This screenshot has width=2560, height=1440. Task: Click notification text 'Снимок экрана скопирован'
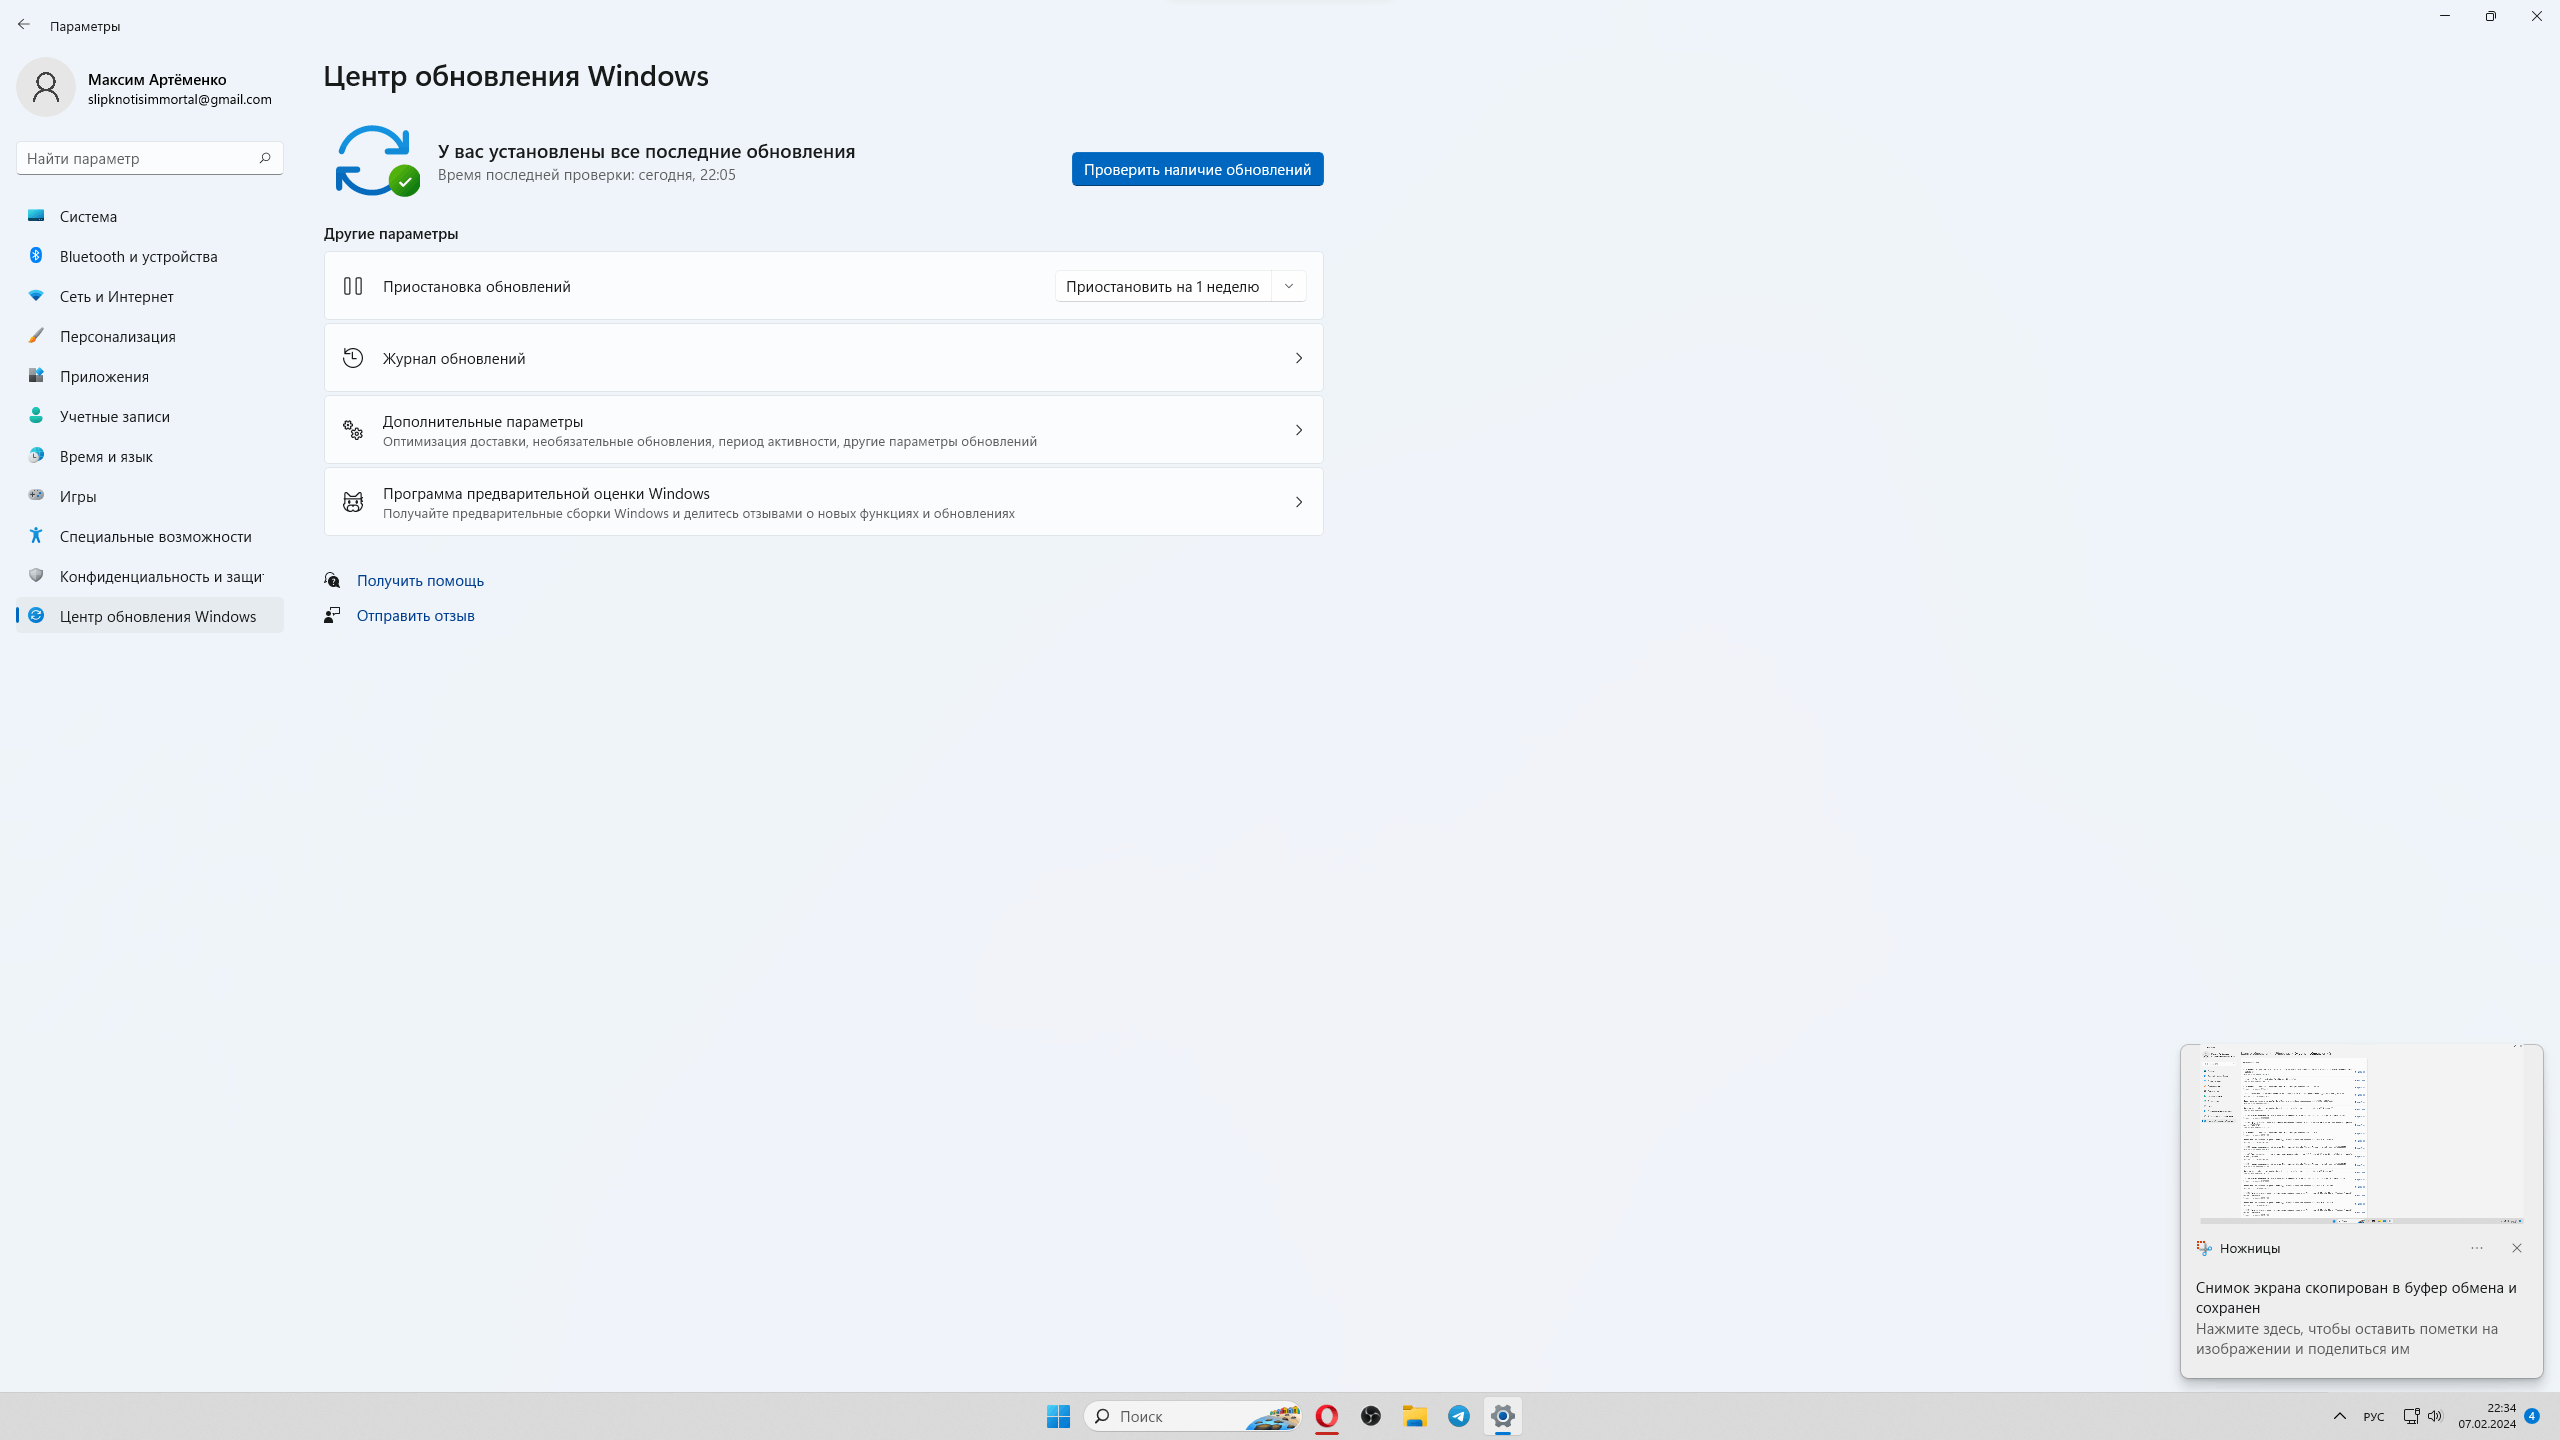pos(2356,1297)
